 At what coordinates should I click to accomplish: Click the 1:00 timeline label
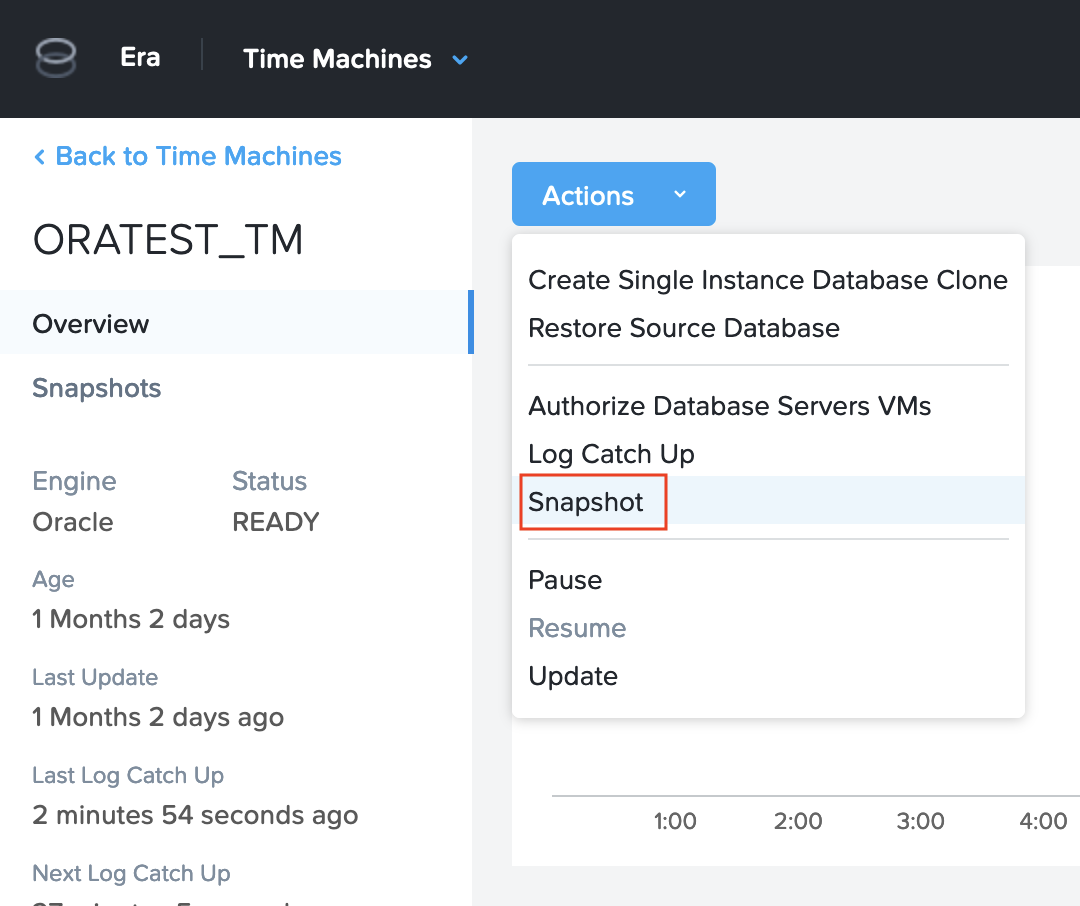click(x=675, y=821)
